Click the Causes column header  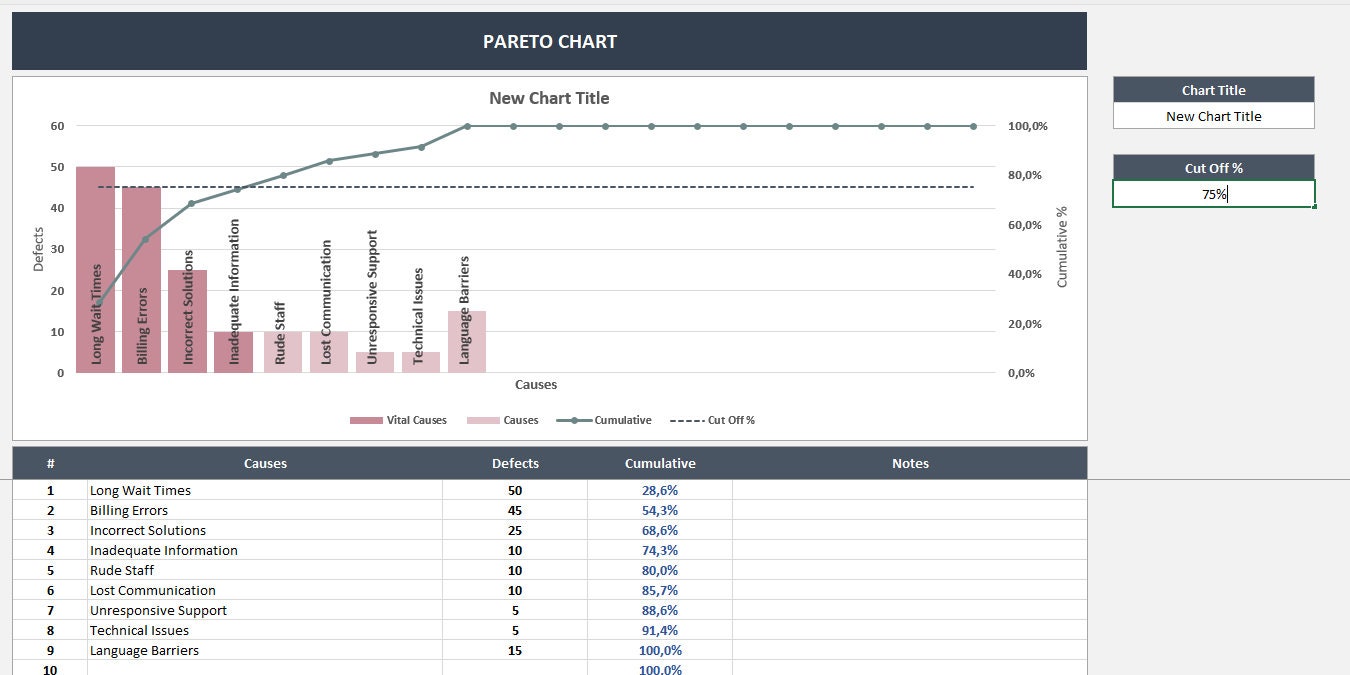pyautogui.click(x=265, y=463)
